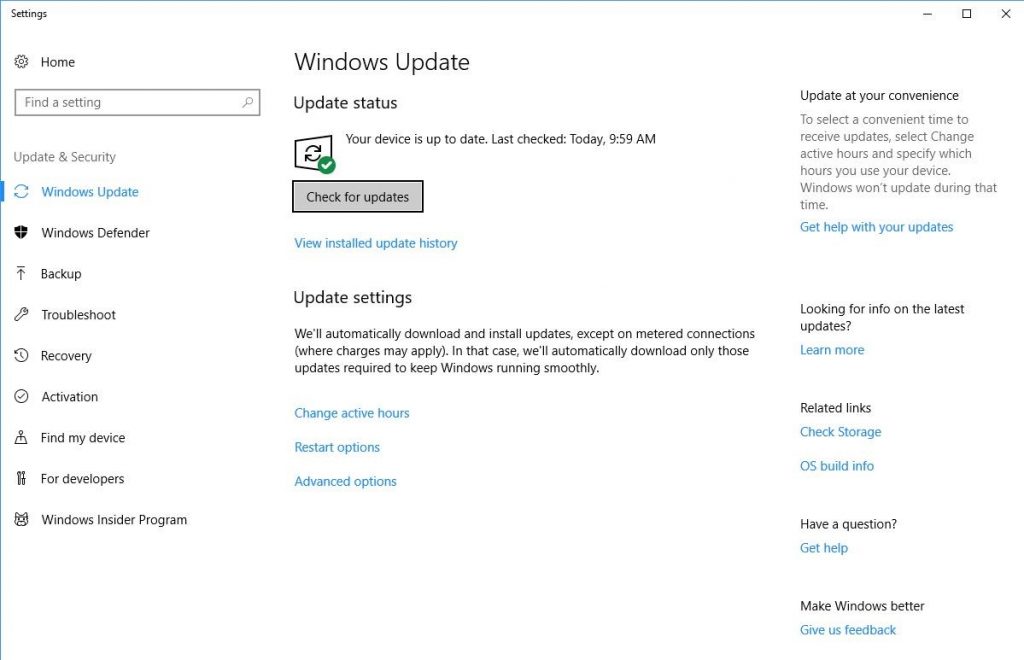
Task: Open Windows Defender settings
Action: point(95,233)
